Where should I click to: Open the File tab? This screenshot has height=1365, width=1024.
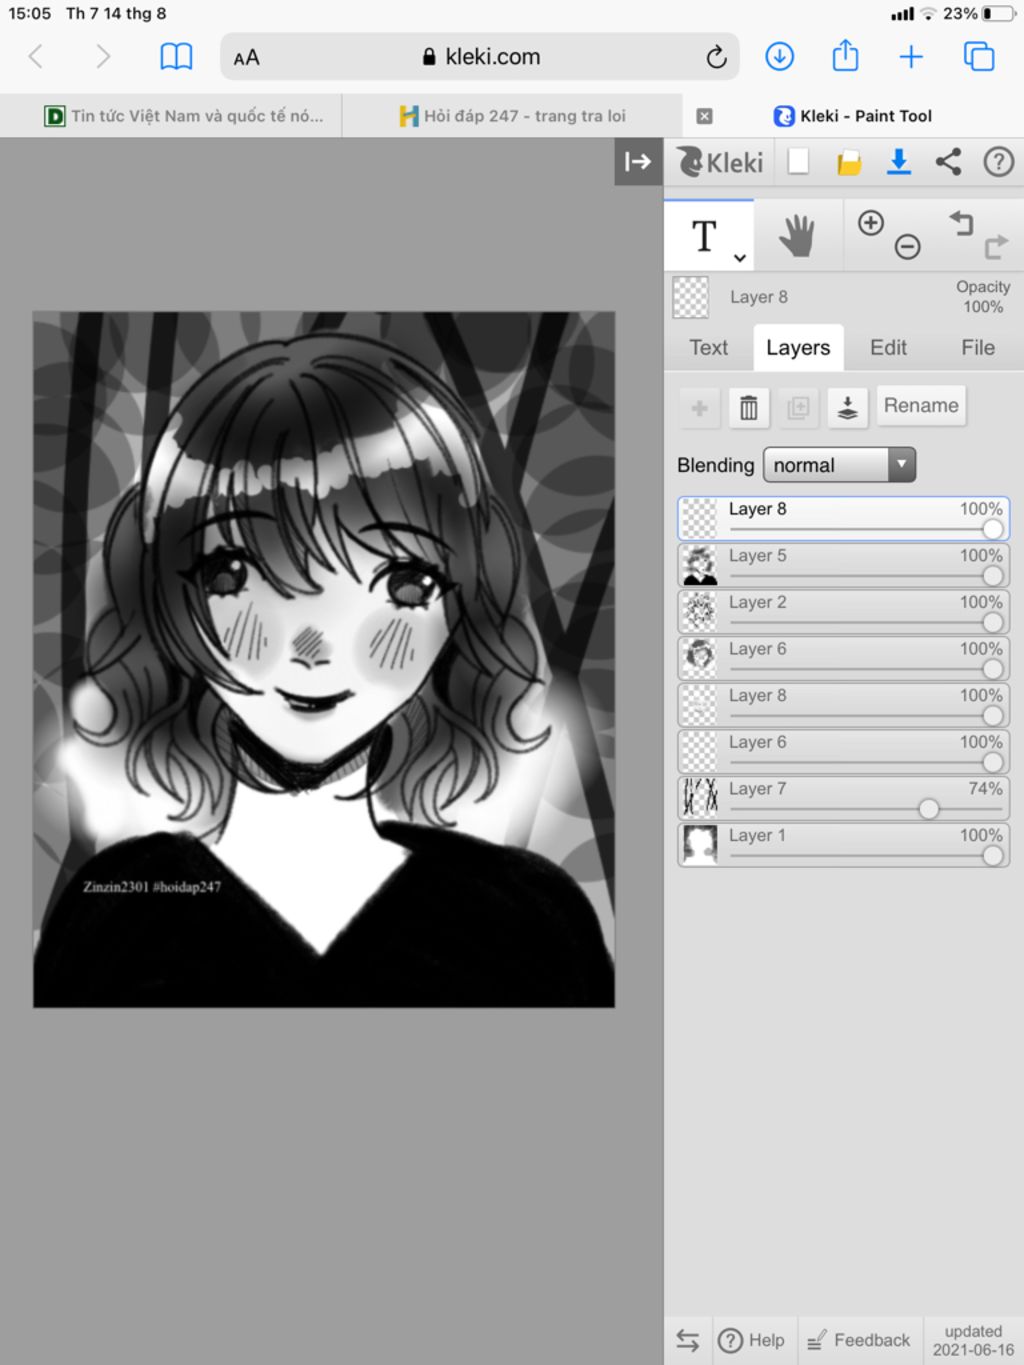click(x=978, y=348)
